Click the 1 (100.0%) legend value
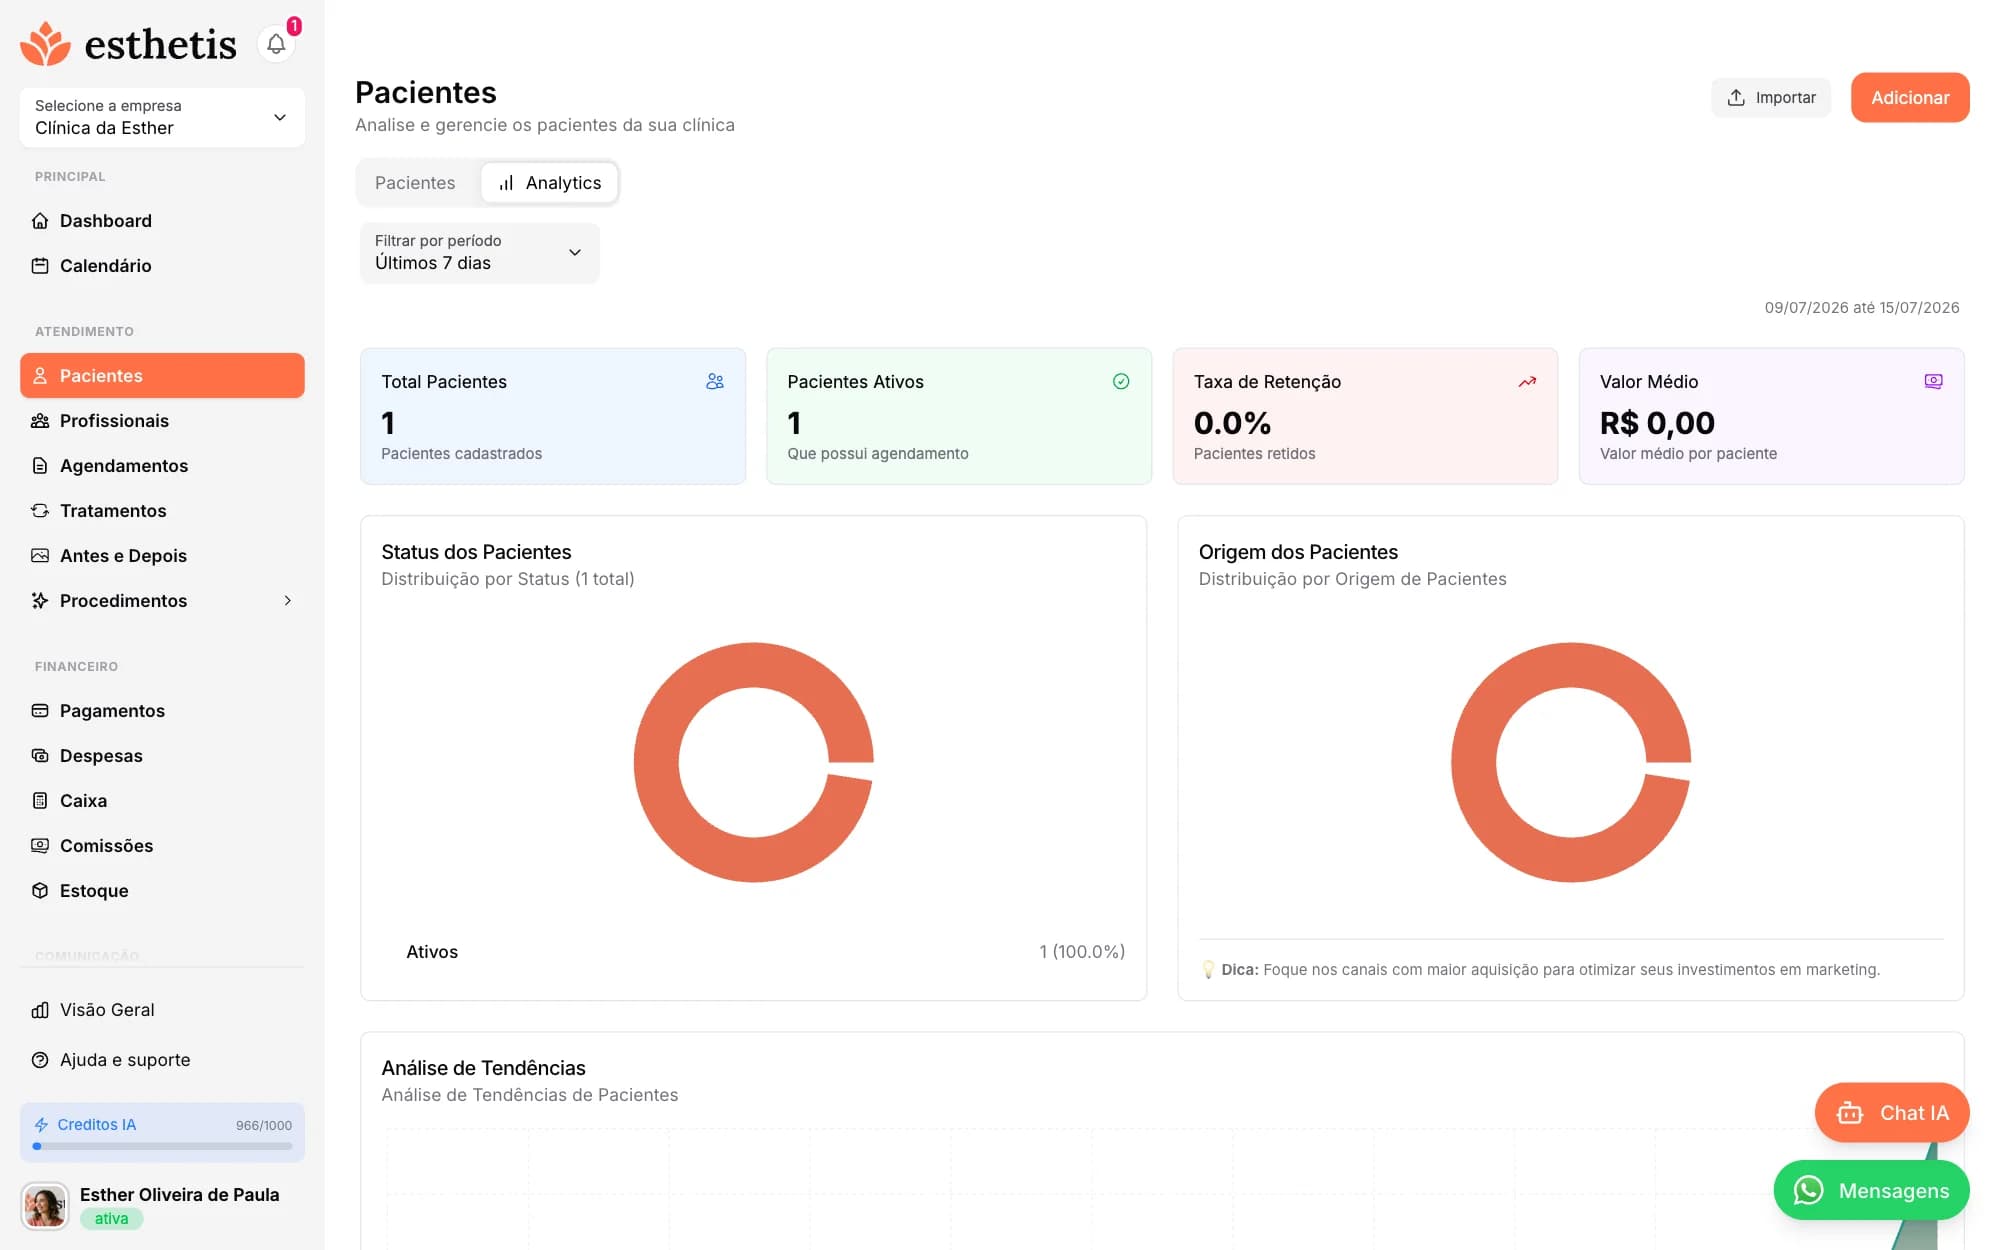Viewport: 2000px width, 1250px height. pyautogui.click(x=1082, y=952)
